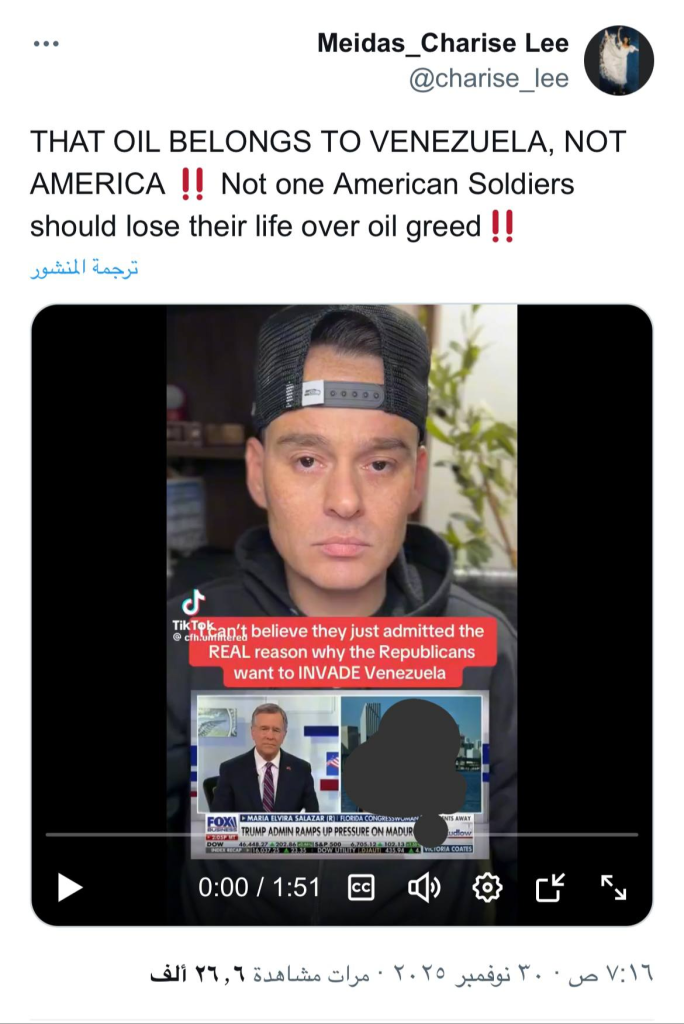Viewport: 684px width, 1024px height.
Task: Open Charise Lee's profile picture
Action: 619,61
